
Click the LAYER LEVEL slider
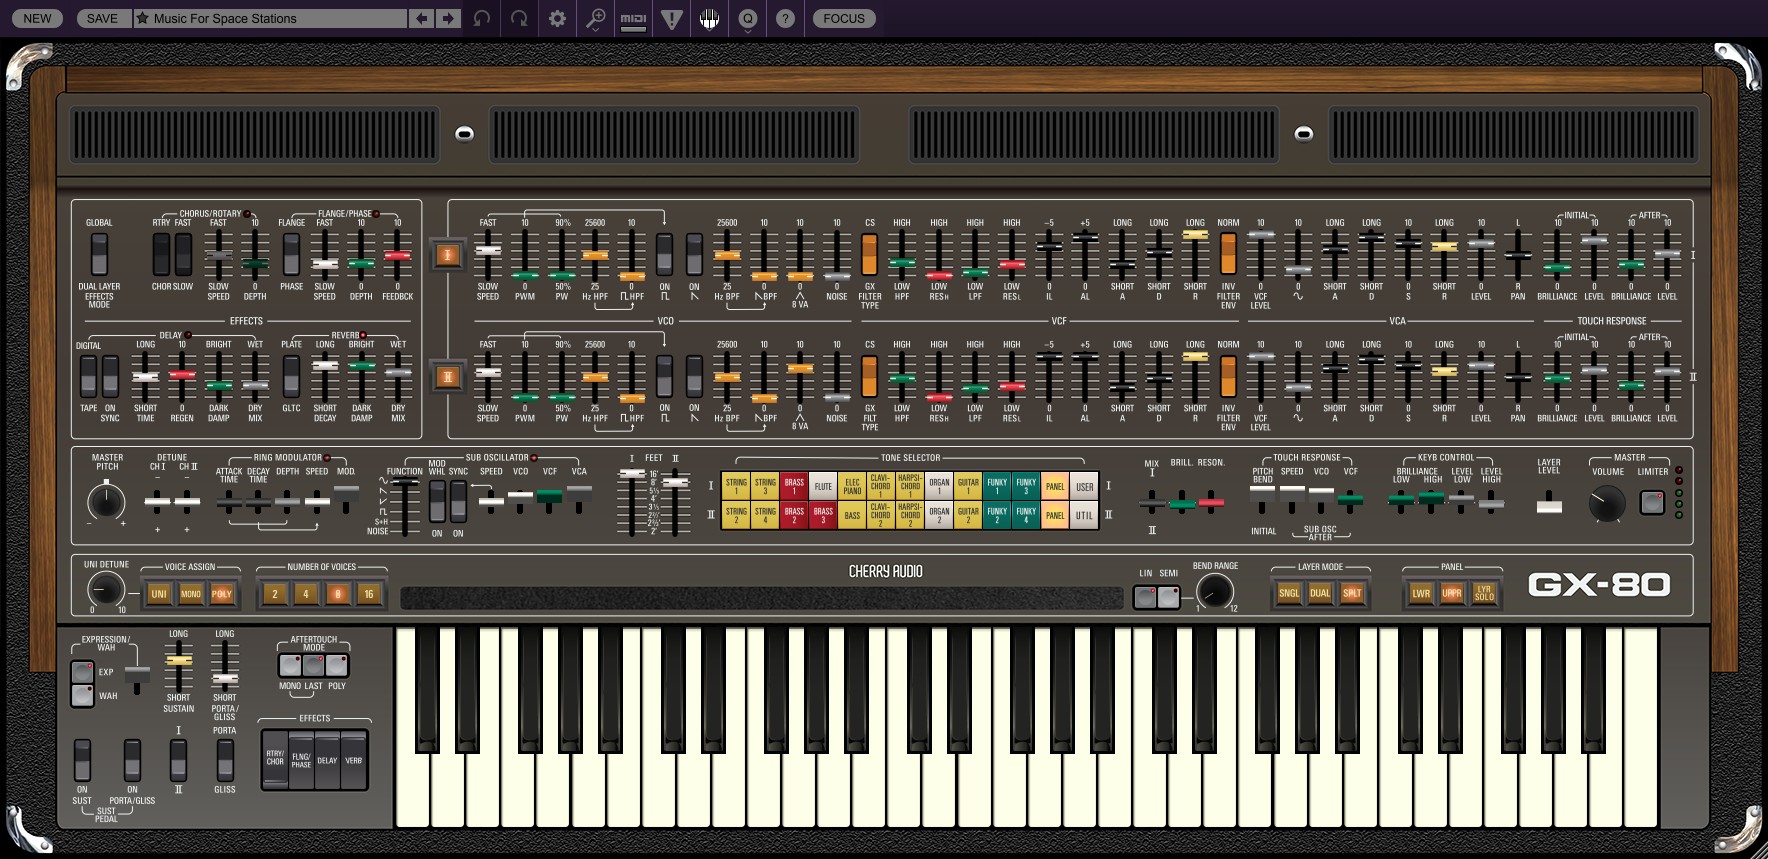pyautogui.click(x=1549, y=503)
